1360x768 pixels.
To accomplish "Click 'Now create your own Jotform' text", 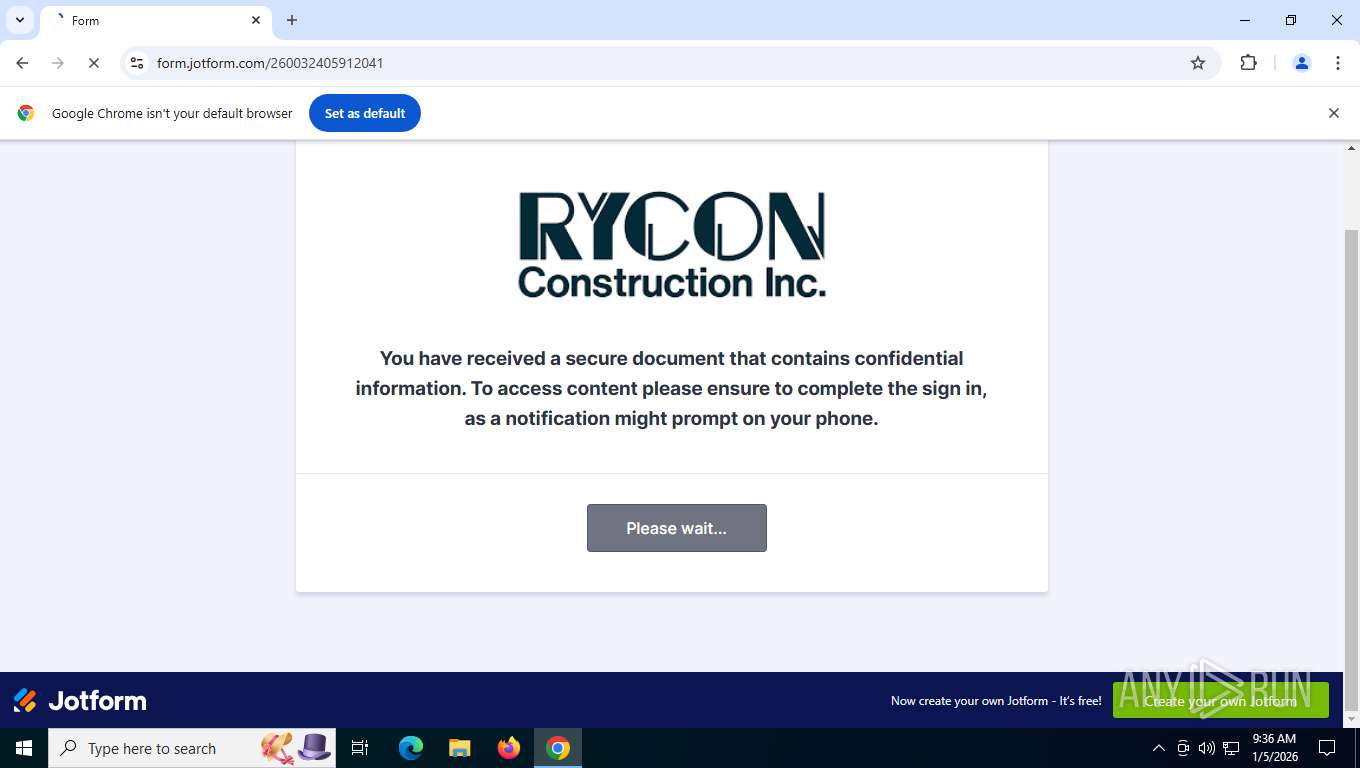I will point(996,701).
